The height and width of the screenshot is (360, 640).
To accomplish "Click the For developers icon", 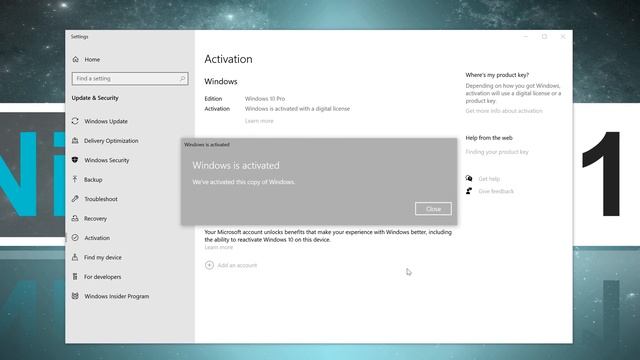I will 75,277.
